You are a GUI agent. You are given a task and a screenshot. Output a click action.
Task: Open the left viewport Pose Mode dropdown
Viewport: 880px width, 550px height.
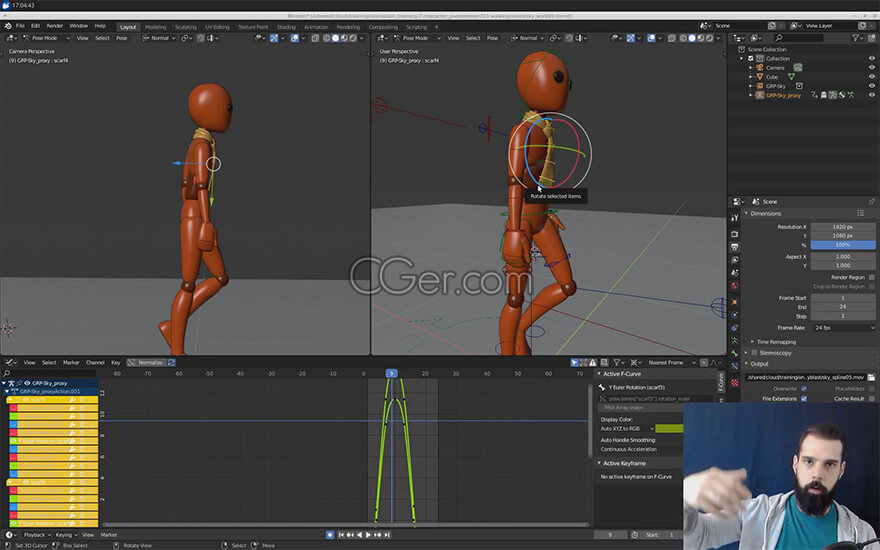click(x=47, y=38)
